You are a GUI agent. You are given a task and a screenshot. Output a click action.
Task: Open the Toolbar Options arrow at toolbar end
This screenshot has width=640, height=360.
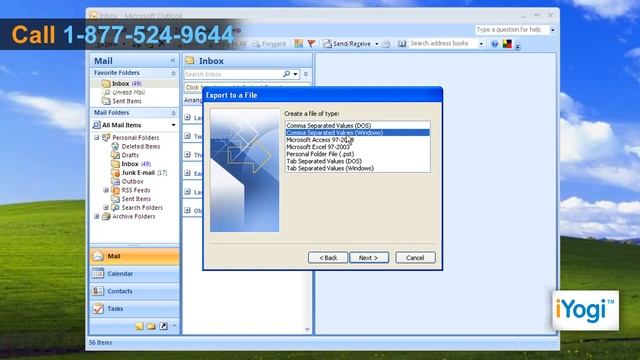[517, 46]
